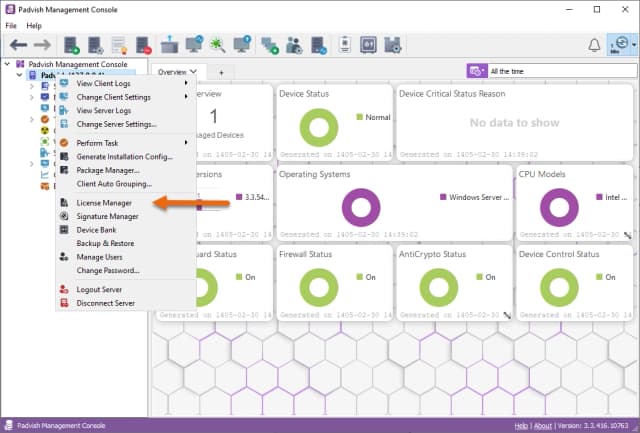
Task: Click the ID badge toolbar icon
Action: pyautogui.click(x=345, y=45)
